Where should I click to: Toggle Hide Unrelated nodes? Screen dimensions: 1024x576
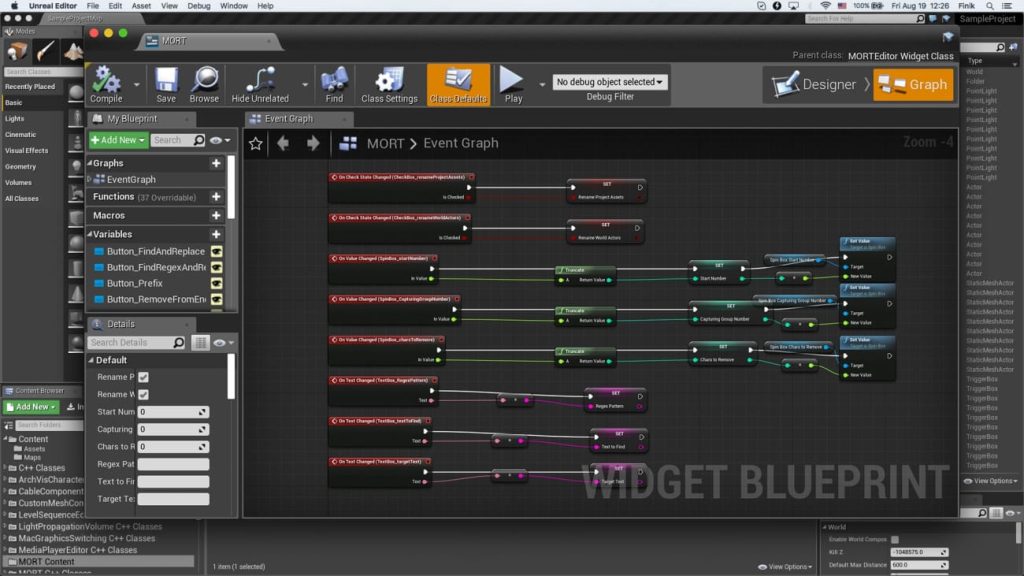(260, 85)
